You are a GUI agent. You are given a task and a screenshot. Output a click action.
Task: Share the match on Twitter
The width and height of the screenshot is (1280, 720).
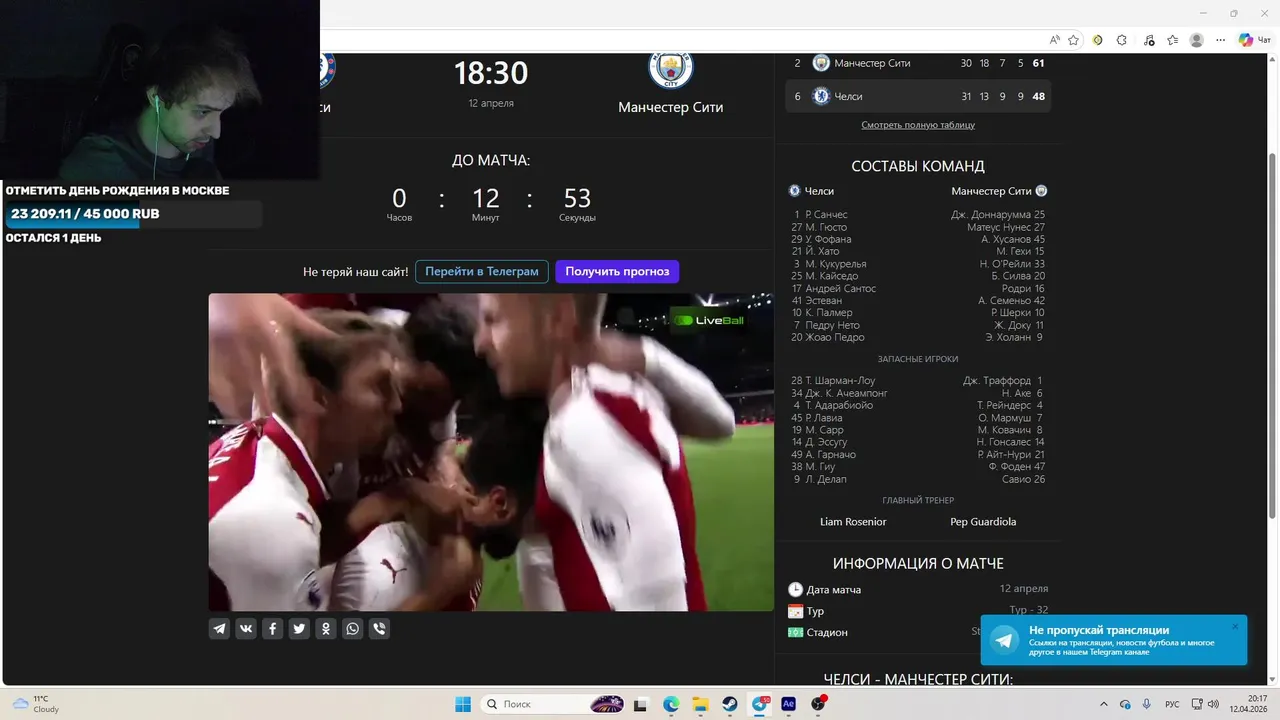click(x=299, y=629)
